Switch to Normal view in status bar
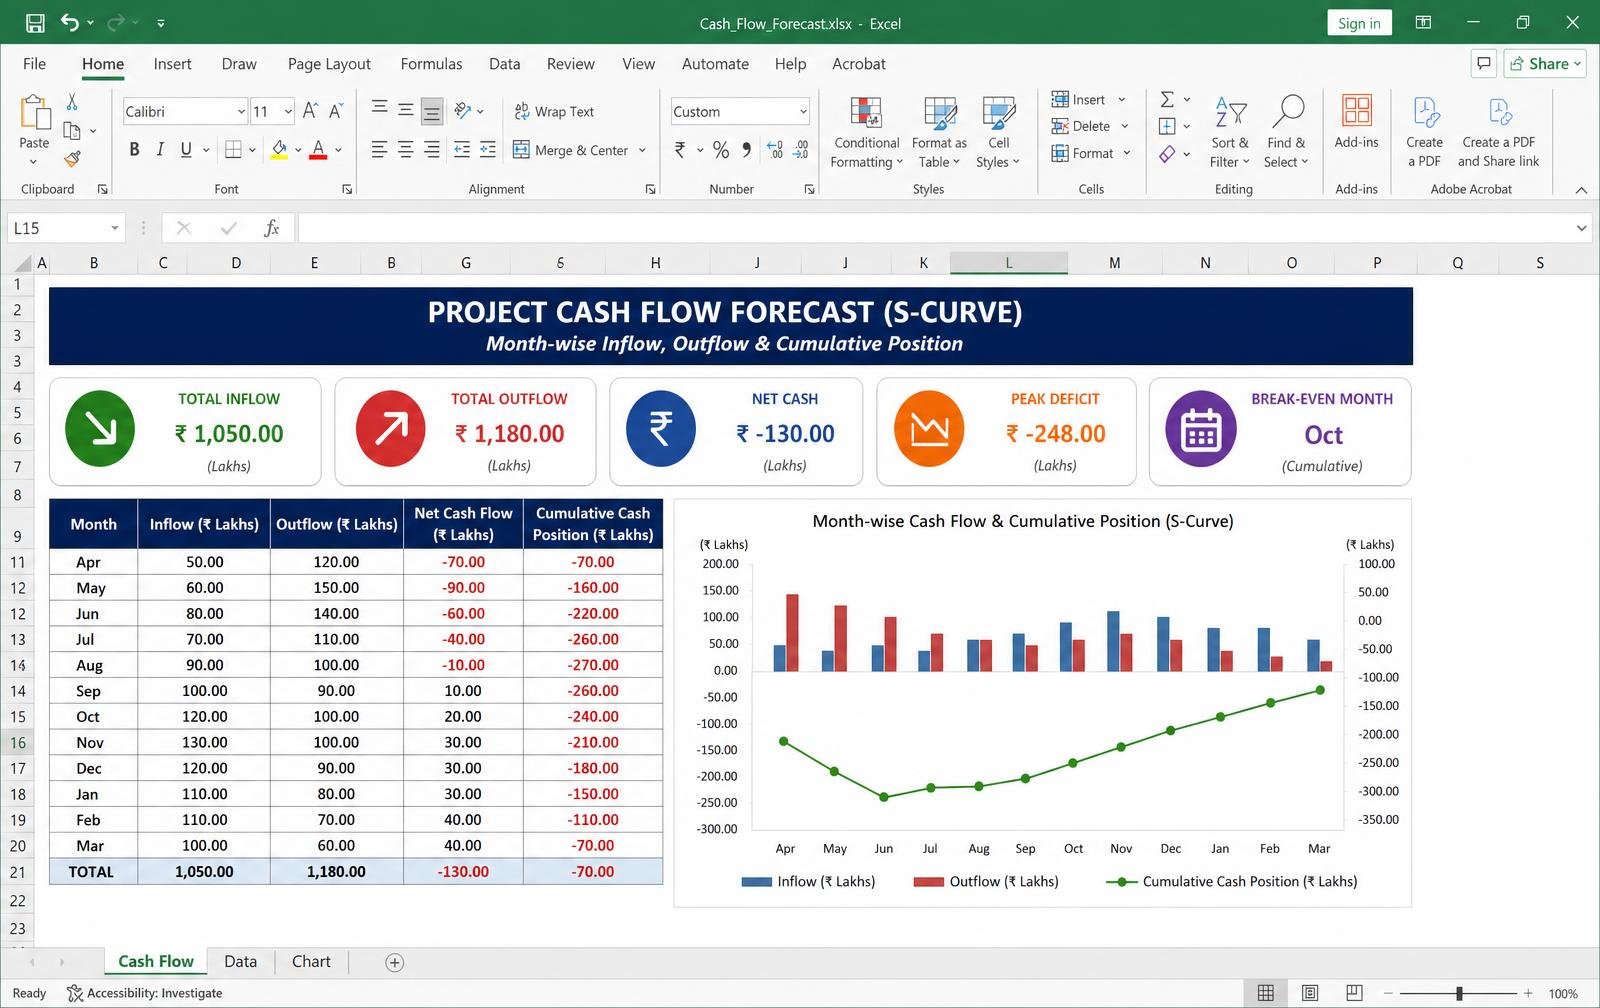Image resolution: width=1600 pixels, height=1008 pixels. [x=1266, y=993]
